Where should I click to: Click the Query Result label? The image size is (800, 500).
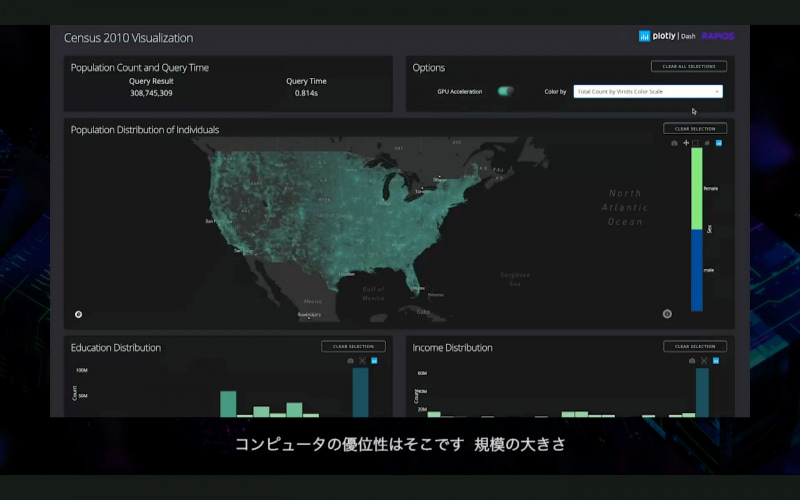[x=151, y=81]
